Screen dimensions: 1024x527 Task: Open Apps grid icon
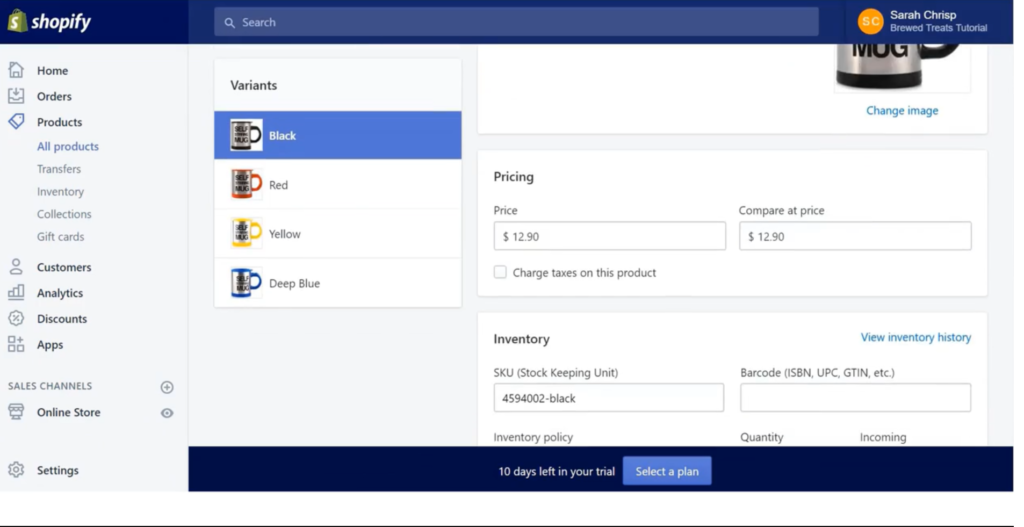coord(16,344)
